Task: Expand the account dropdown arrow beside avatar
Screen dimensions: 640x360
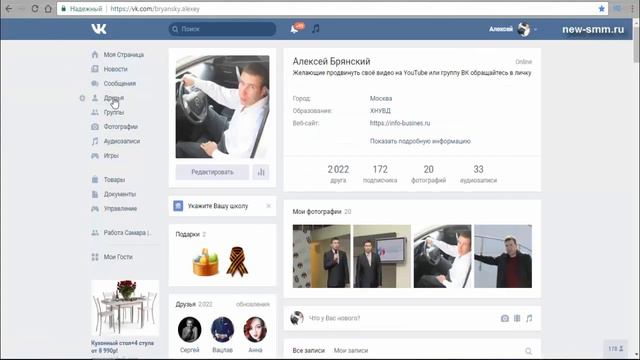Action: coord(535,29)
